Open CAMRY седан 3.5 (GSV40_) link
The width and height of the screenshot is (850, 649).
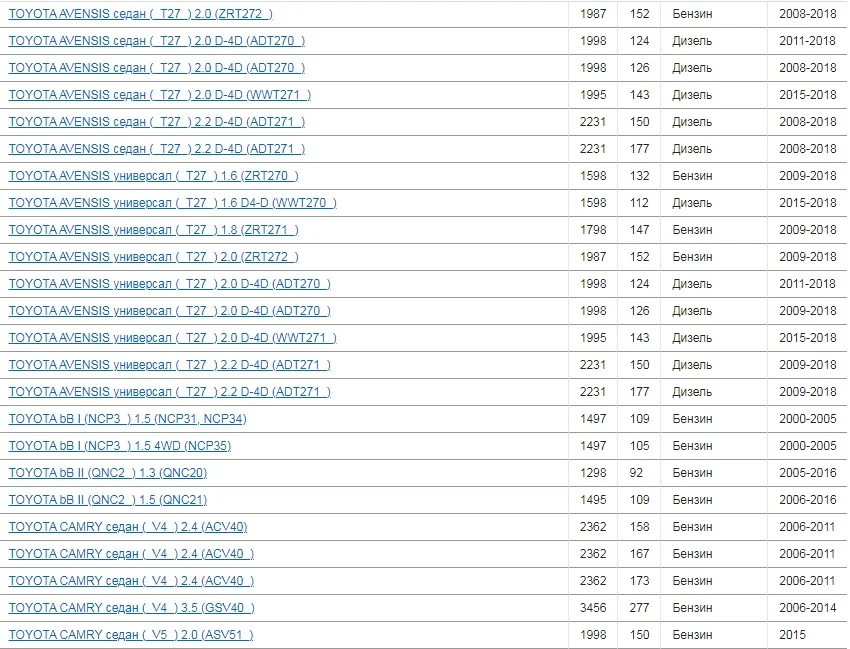point(132,608)
